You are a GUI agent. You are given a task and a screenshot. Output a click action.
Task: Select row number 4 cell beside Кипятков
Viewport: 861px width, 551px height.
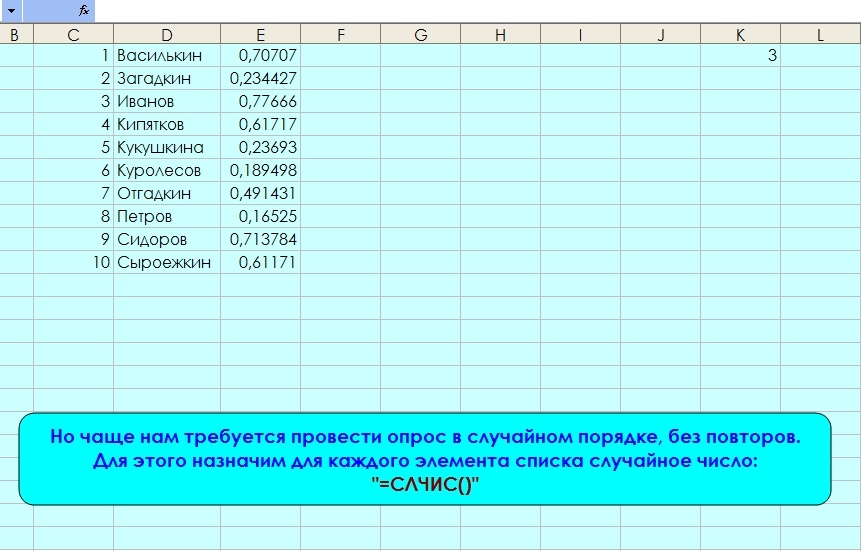74,125
